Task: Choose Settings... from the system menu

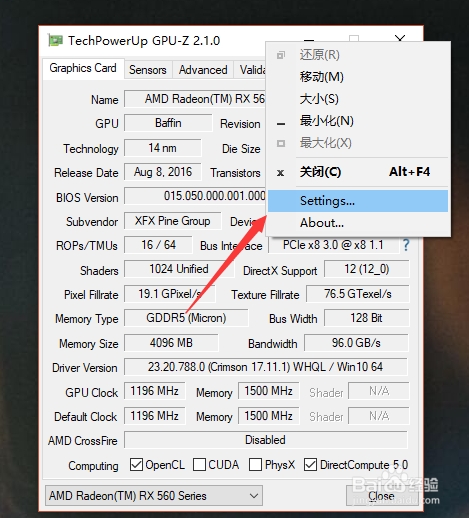Action: (358, 201)
